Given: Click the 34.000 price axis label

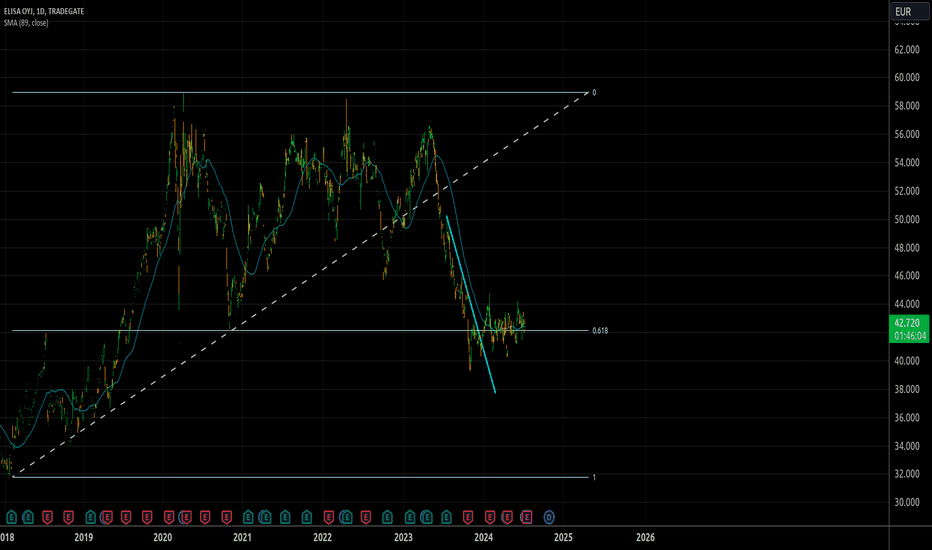Looking at the screenshot, I should point(907,445).
